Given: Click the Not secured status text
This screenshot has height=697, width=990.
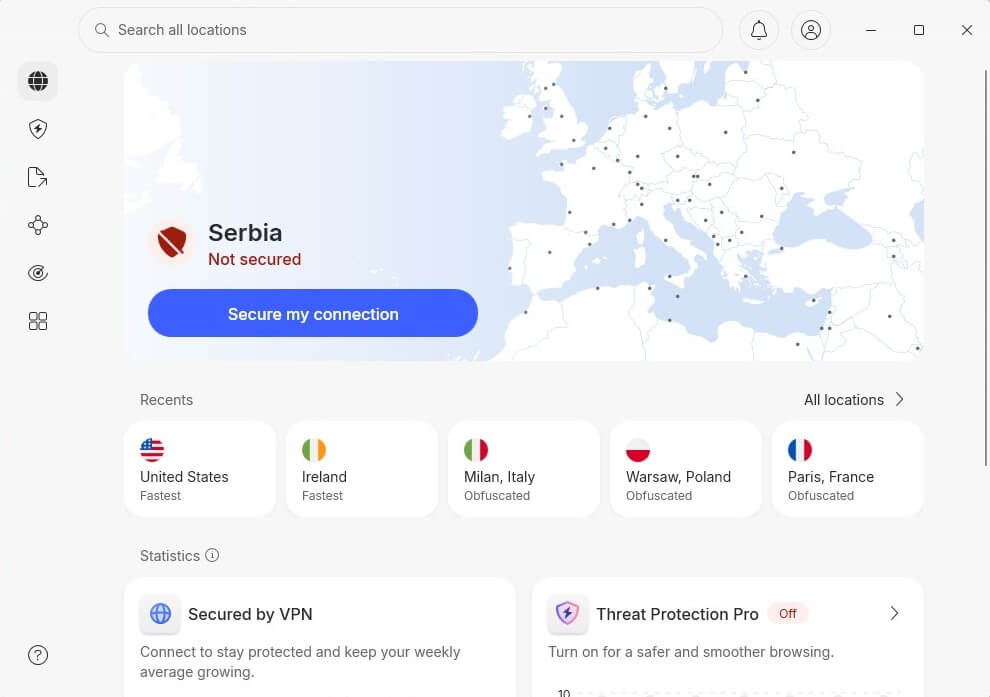Looking at the screenshot, I should tap(254, 259).
